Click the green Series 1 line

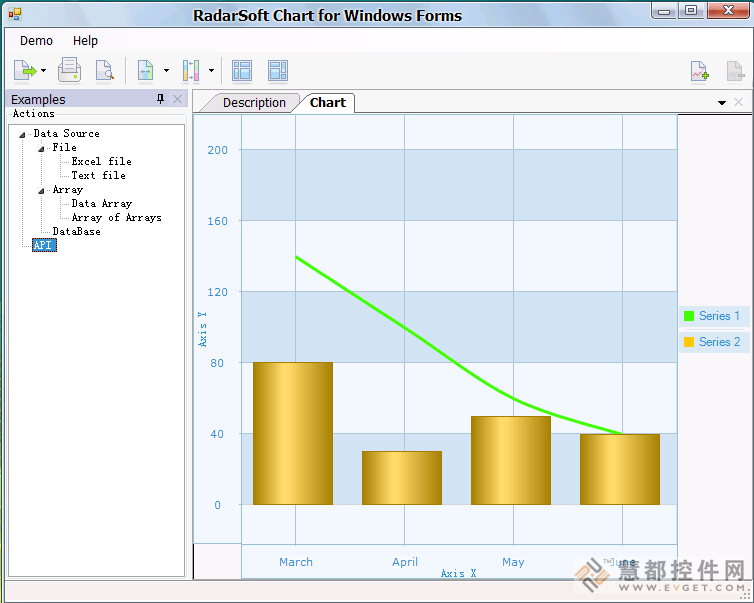coord(405,328)
